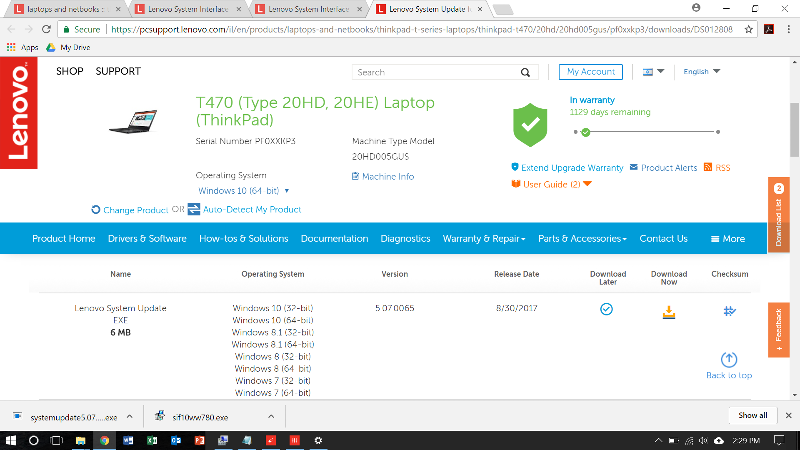The width and height of the screenshot is (800, 450).
Task: Open the English language dropdown
Action: 702,71
